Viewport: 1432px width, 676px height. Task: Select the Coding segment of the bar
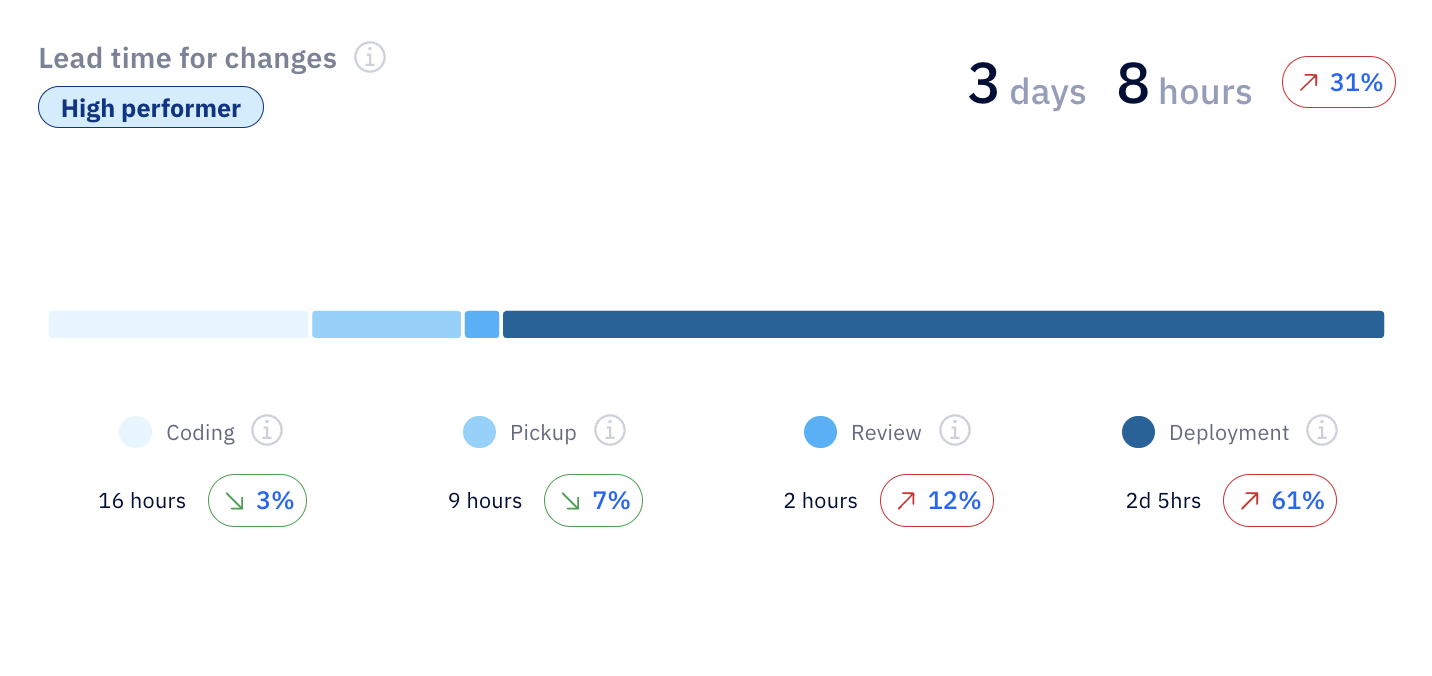click(178, 324)
